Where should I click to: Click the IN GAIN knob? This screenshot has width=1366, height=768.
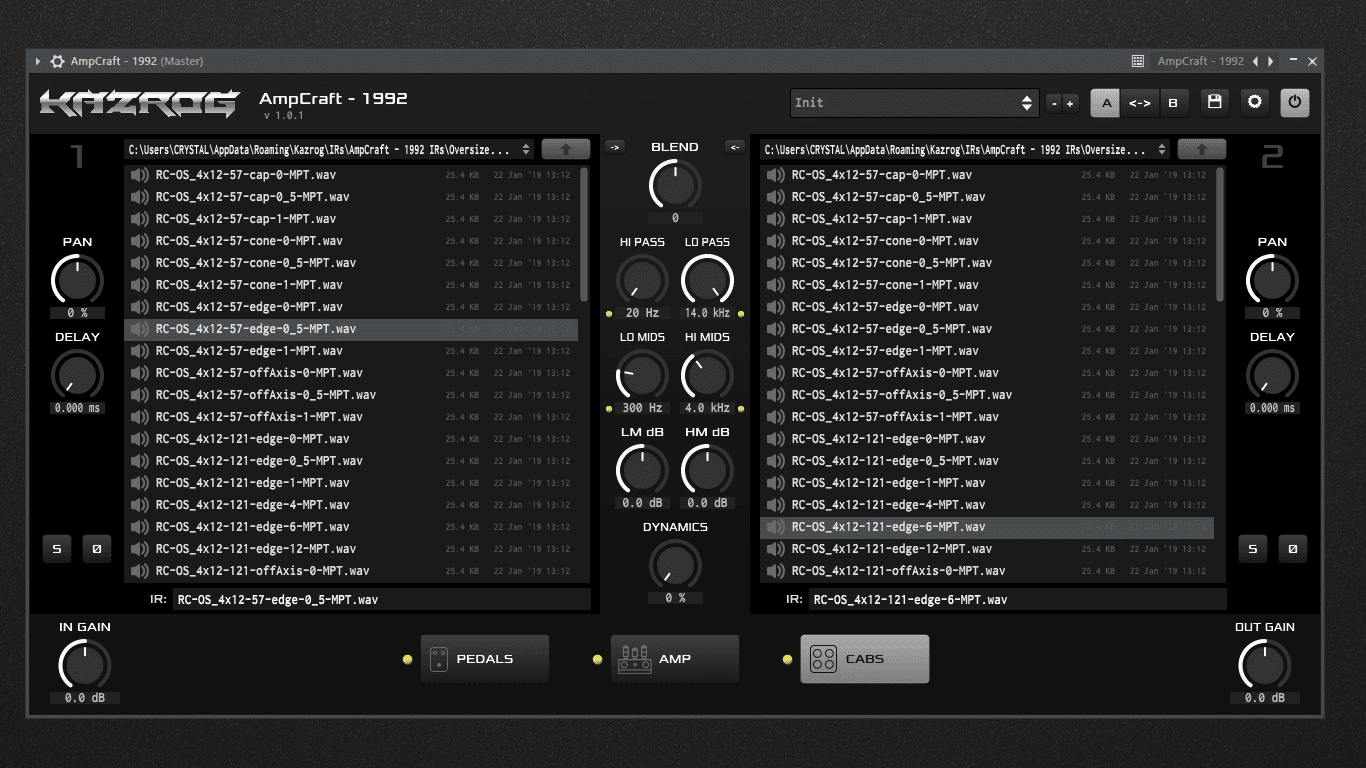click(85, 665)
